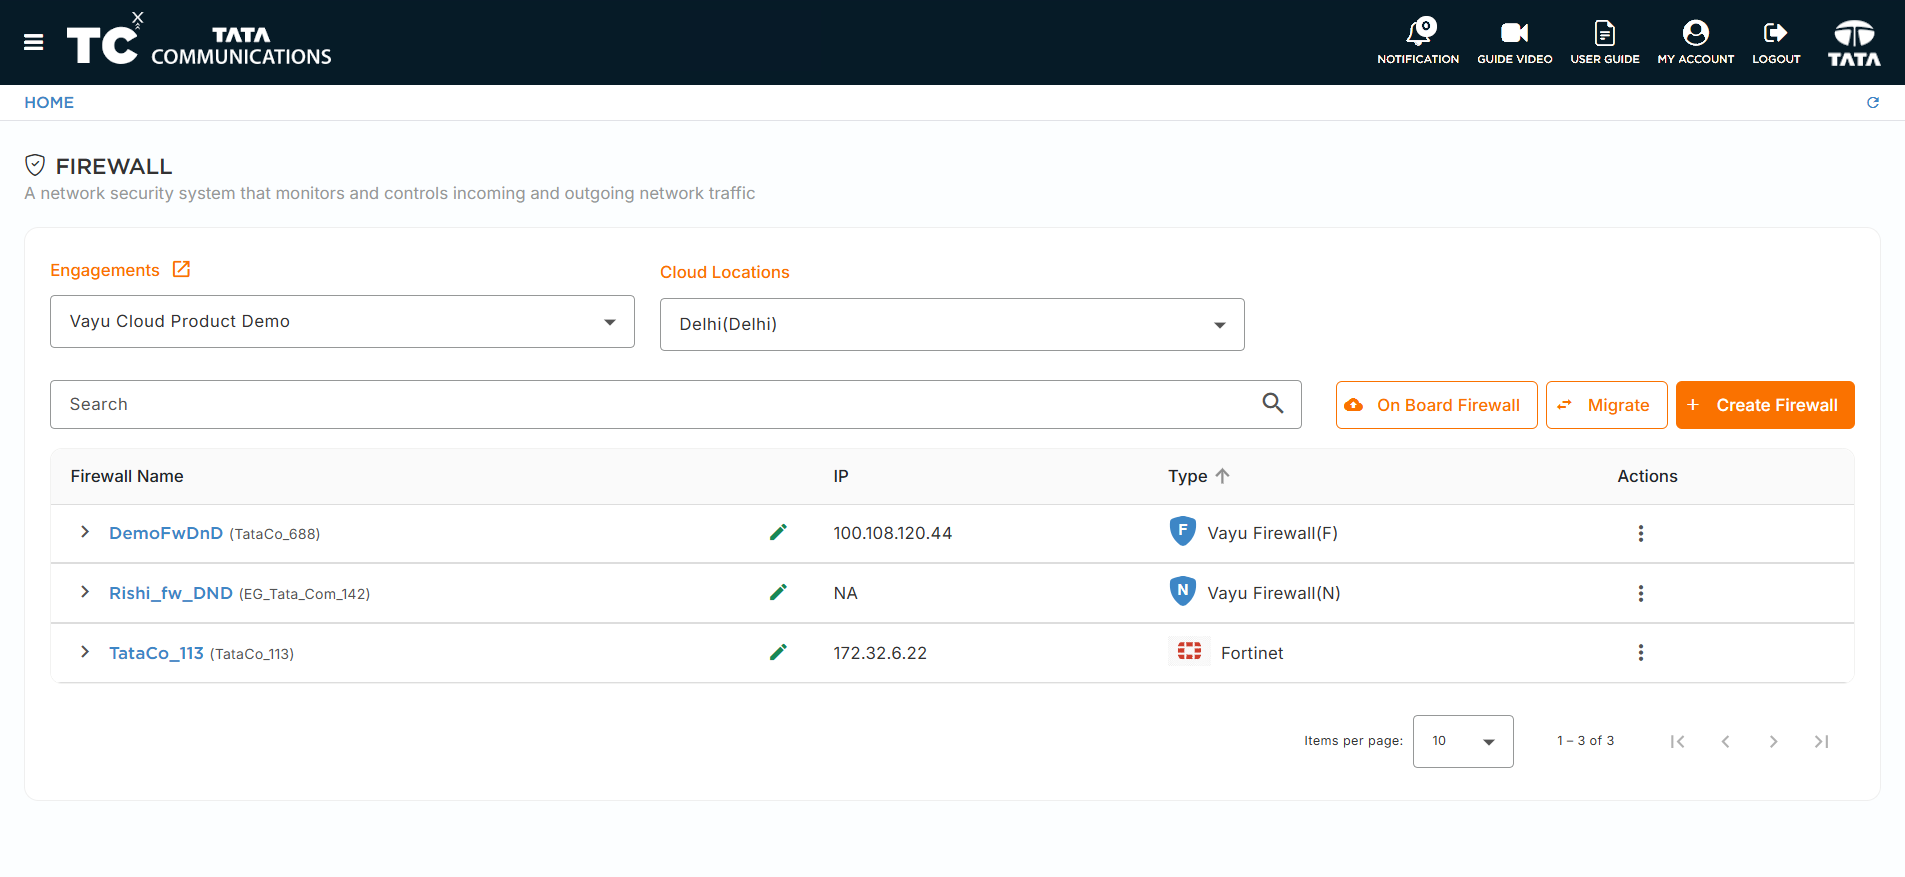
Task: Open the hamburger navigation menu
Action: click(x=33, y=42)
